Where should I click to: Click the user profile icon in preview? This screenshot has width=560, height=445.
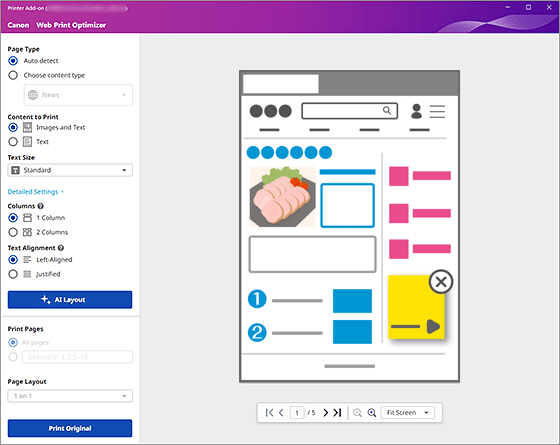tap(416, 111)
